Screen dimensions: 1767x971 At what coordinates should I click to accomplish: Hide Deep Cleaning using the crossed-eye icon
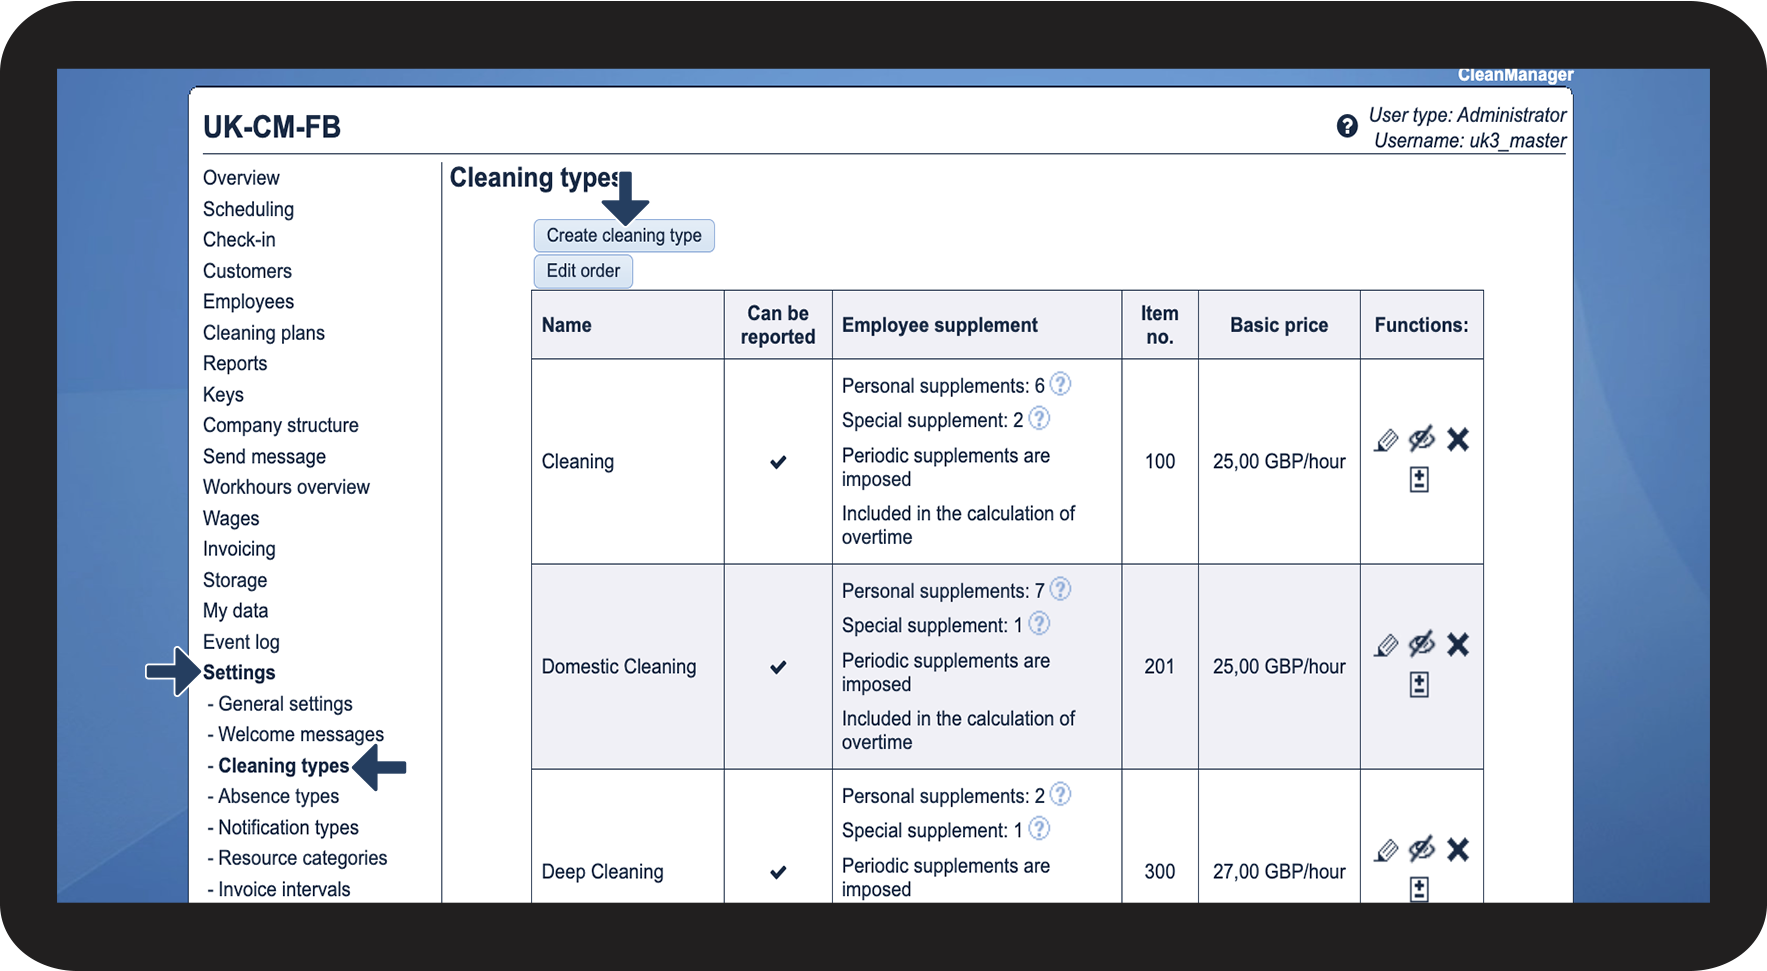pos(1421,849)
